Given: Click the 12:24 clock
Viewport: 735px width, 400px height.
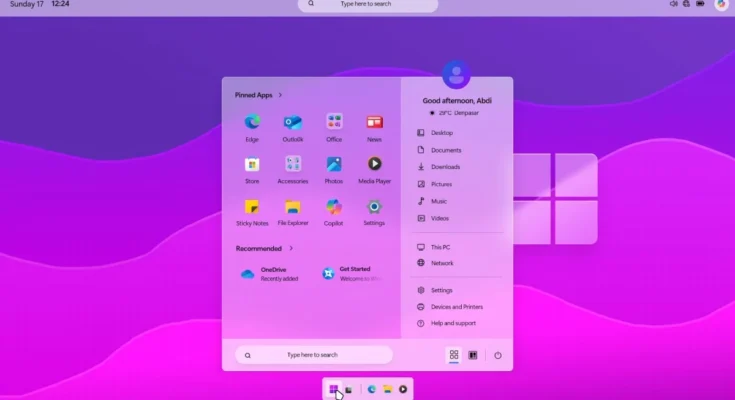Looking at the screenshot, I should pos(60,4).
